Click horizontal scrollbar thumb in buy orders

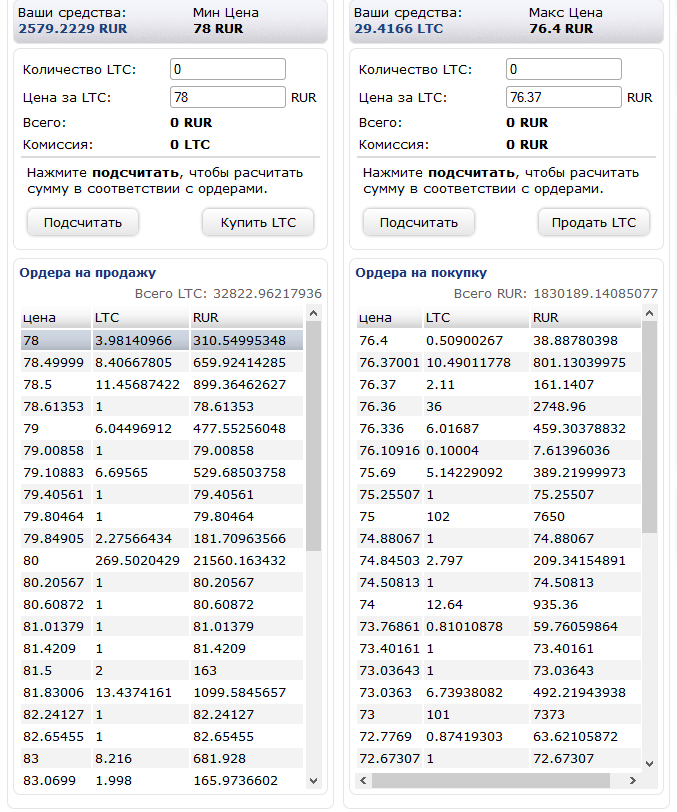point(491,780)
